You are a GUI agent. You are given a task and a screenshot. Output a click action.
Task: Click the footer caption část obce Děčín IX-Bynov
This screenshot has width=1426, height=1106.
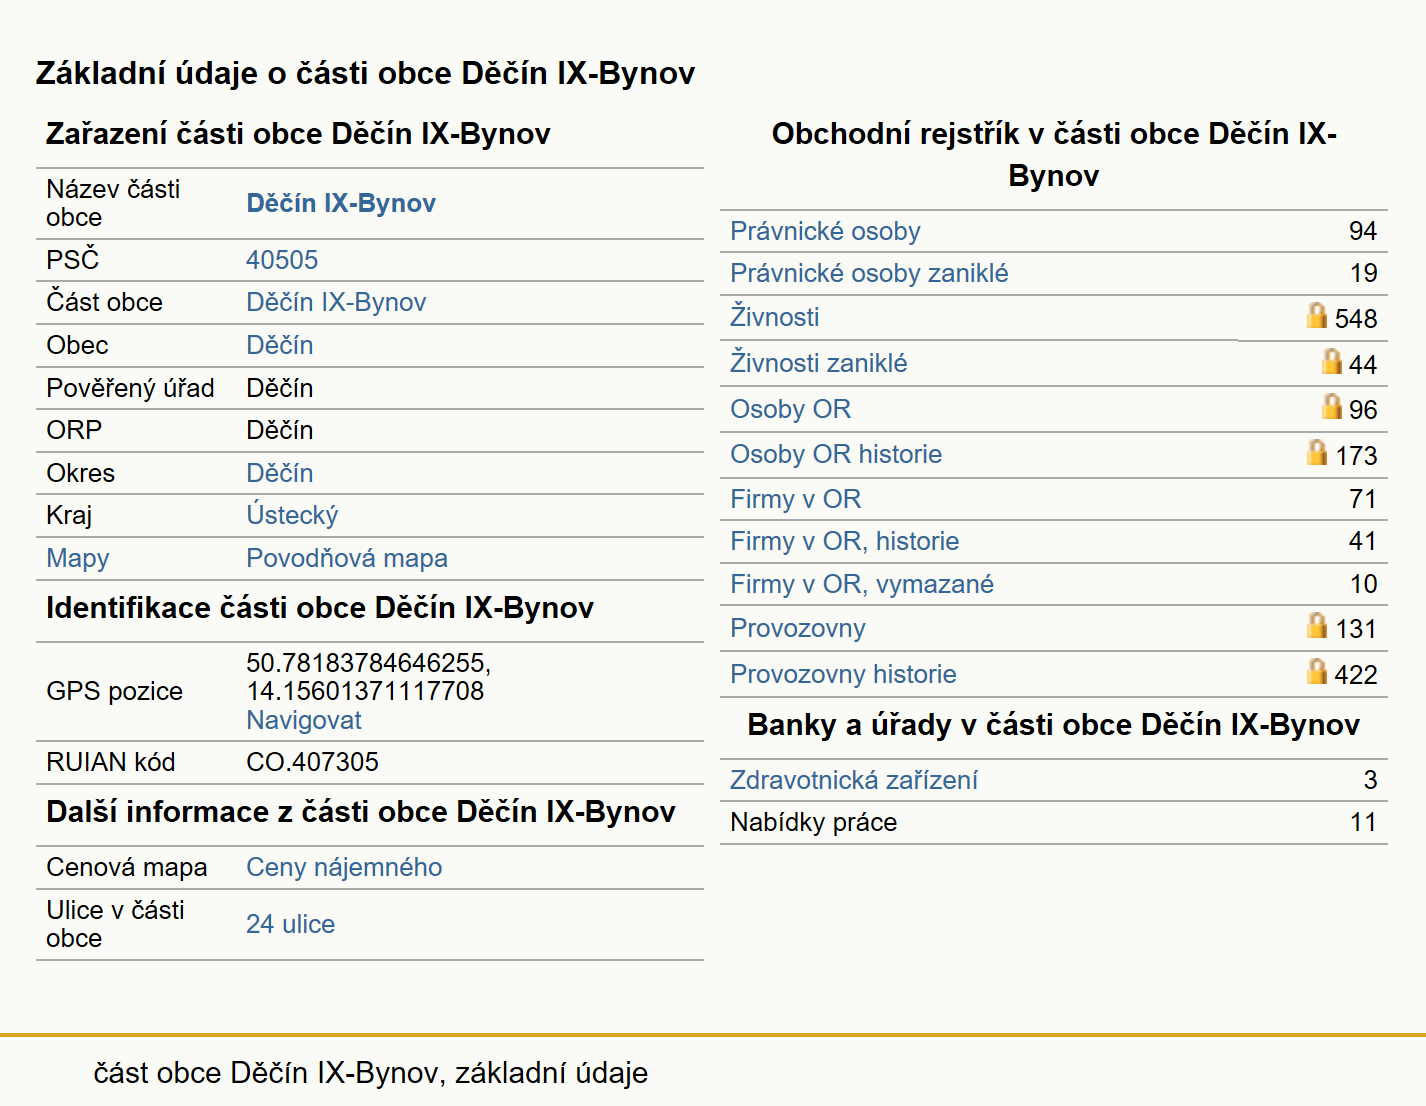point(370,1073)
